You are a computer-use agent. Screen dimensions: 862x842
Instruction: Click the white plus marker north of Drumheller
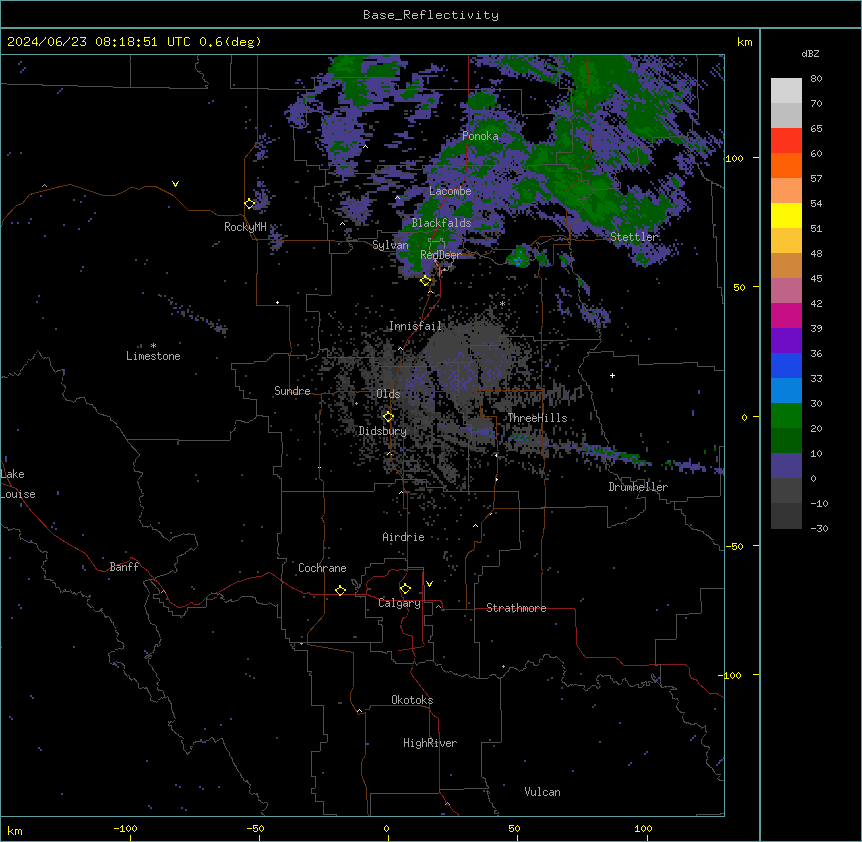click(x=612, y=375)
